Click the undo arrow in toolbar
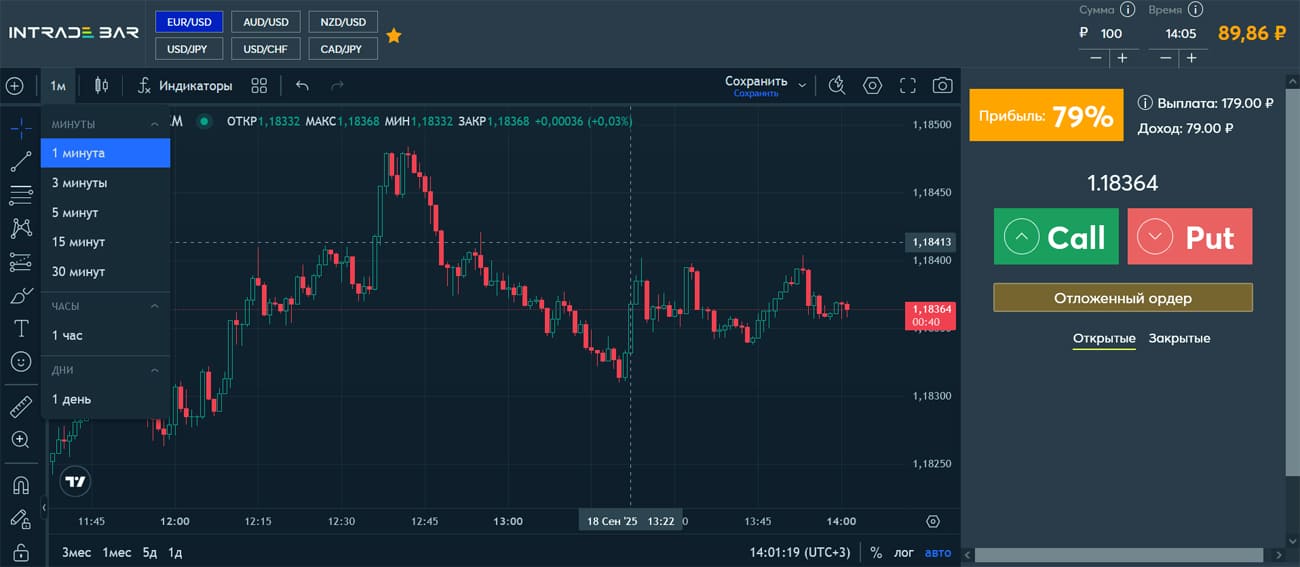The height and width of the screenshot is (567, 1300). [303, 86]
